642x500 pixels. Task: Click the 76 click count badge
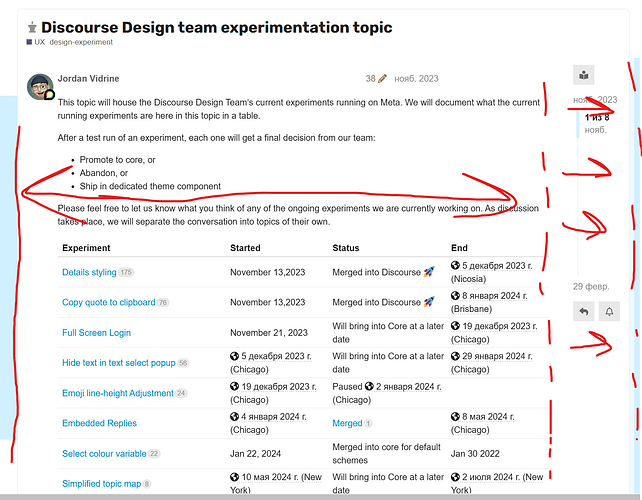coord(163,303)
